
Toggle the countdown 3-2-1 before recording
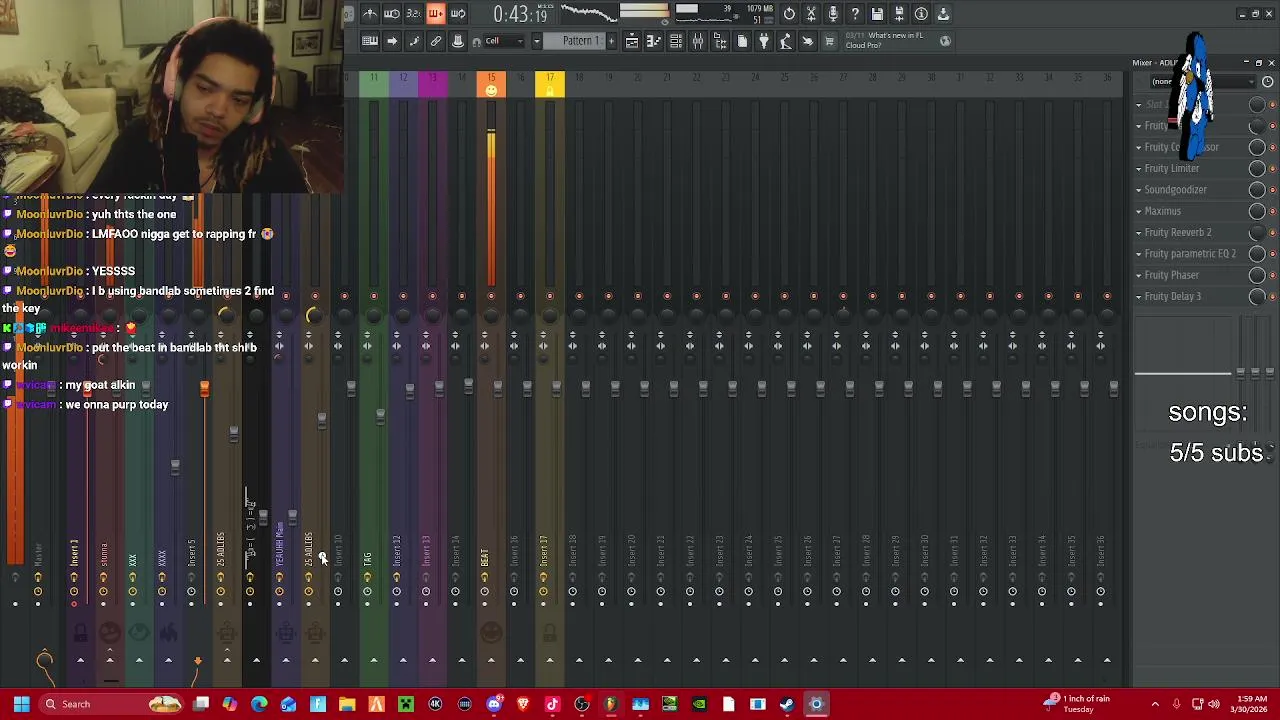[x=414, y=14]
